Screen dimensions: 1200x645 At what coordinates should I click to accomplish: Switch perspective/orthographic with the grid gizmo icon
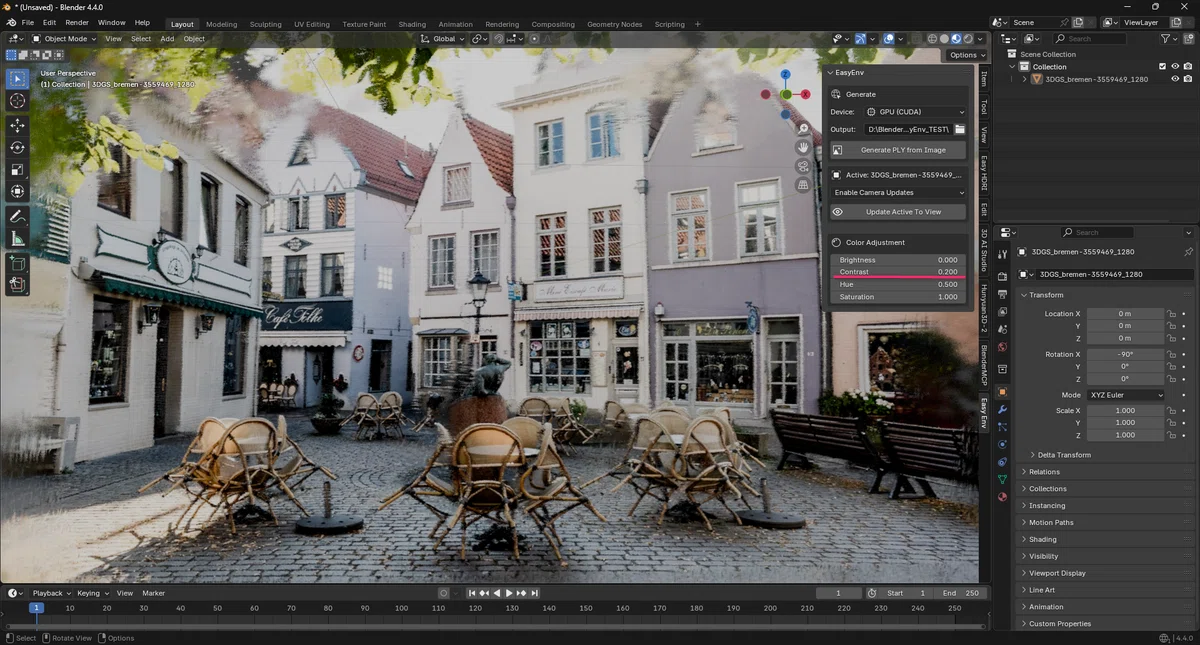[803, 185]
